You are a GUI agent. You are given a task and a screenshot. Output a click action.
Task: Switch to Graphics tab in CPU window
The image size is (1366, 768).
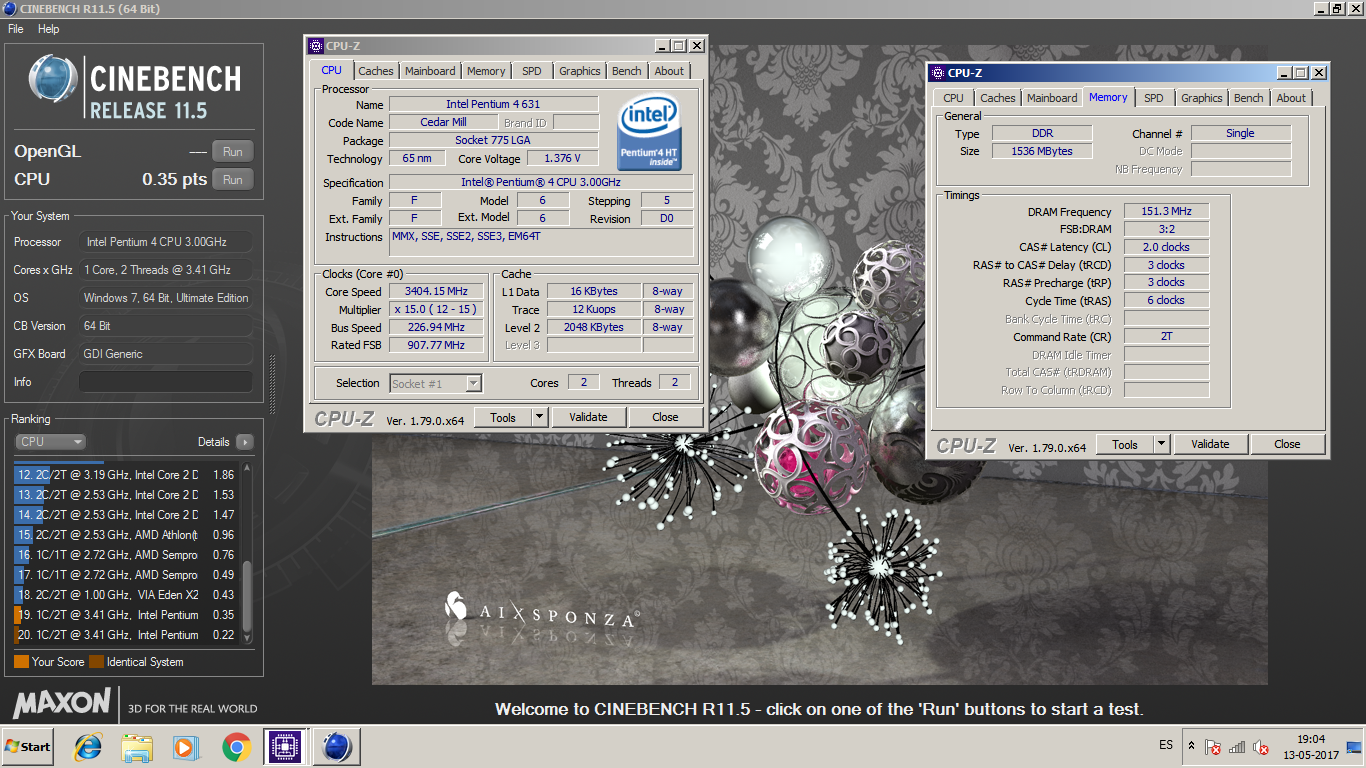pyautogui.click(x=580, y=71)
